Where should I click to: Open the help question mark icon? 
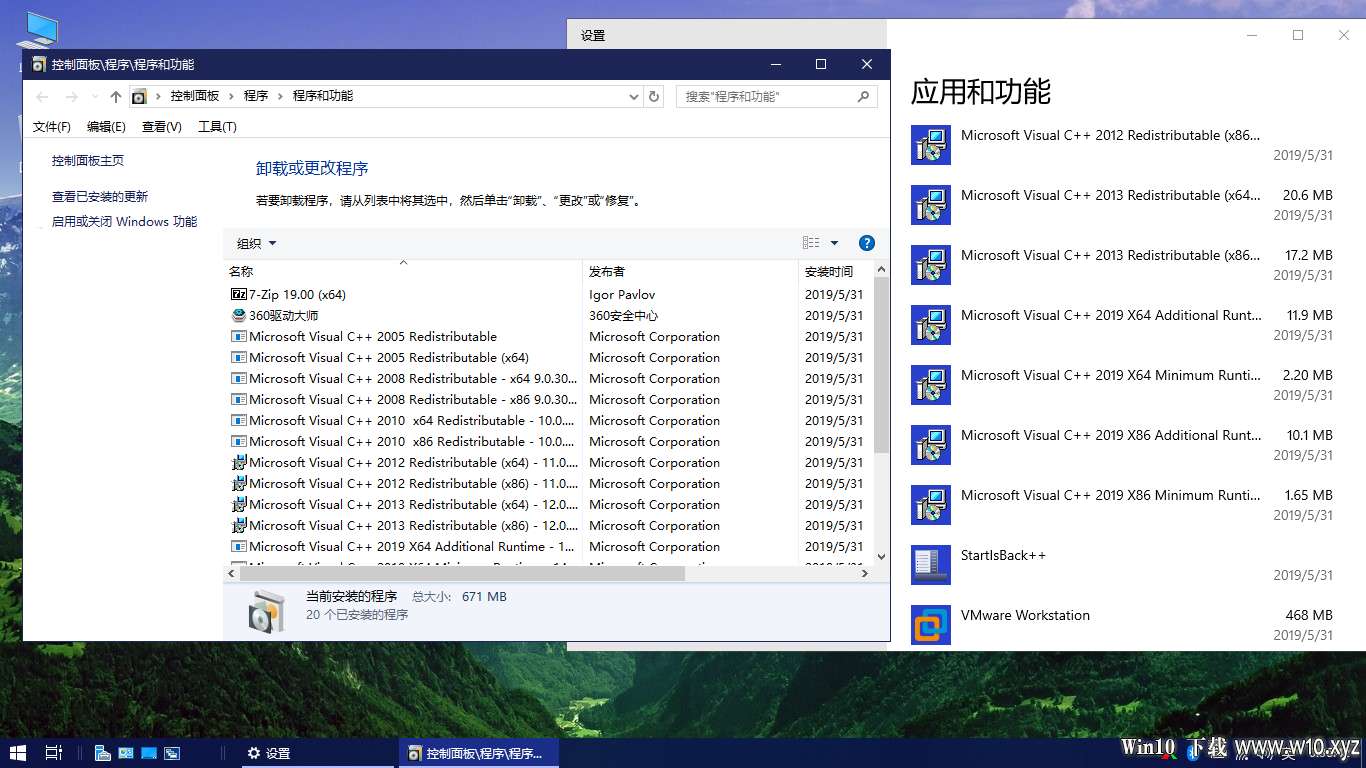(x=867, y=243)
